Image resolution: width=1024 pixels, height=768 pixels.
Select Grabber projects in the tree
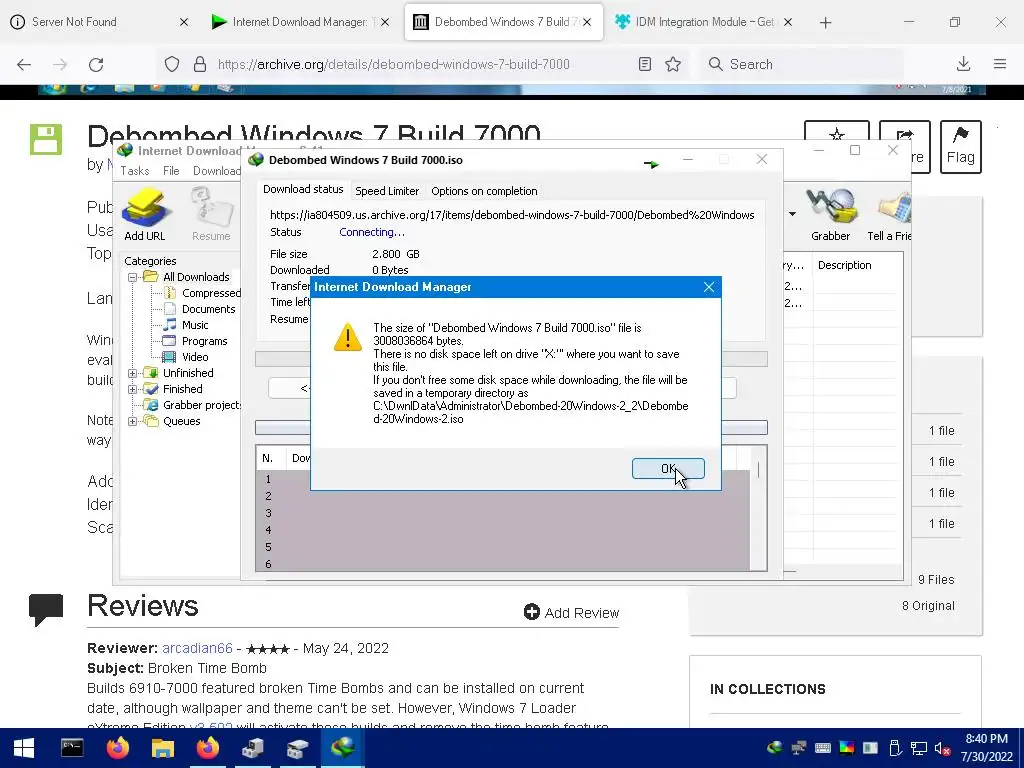pyautogui.click(x=202, y=405)
